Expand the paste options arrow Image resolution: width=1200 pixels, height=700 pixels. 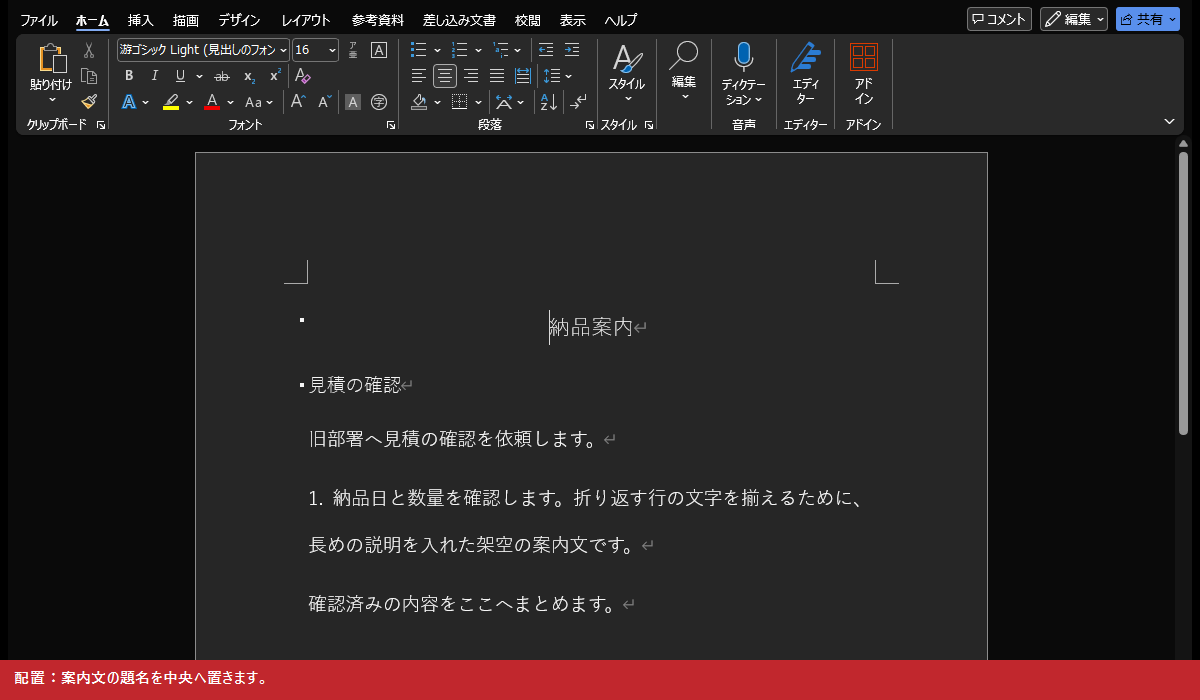pyautogui.click(x=51, y=99)
